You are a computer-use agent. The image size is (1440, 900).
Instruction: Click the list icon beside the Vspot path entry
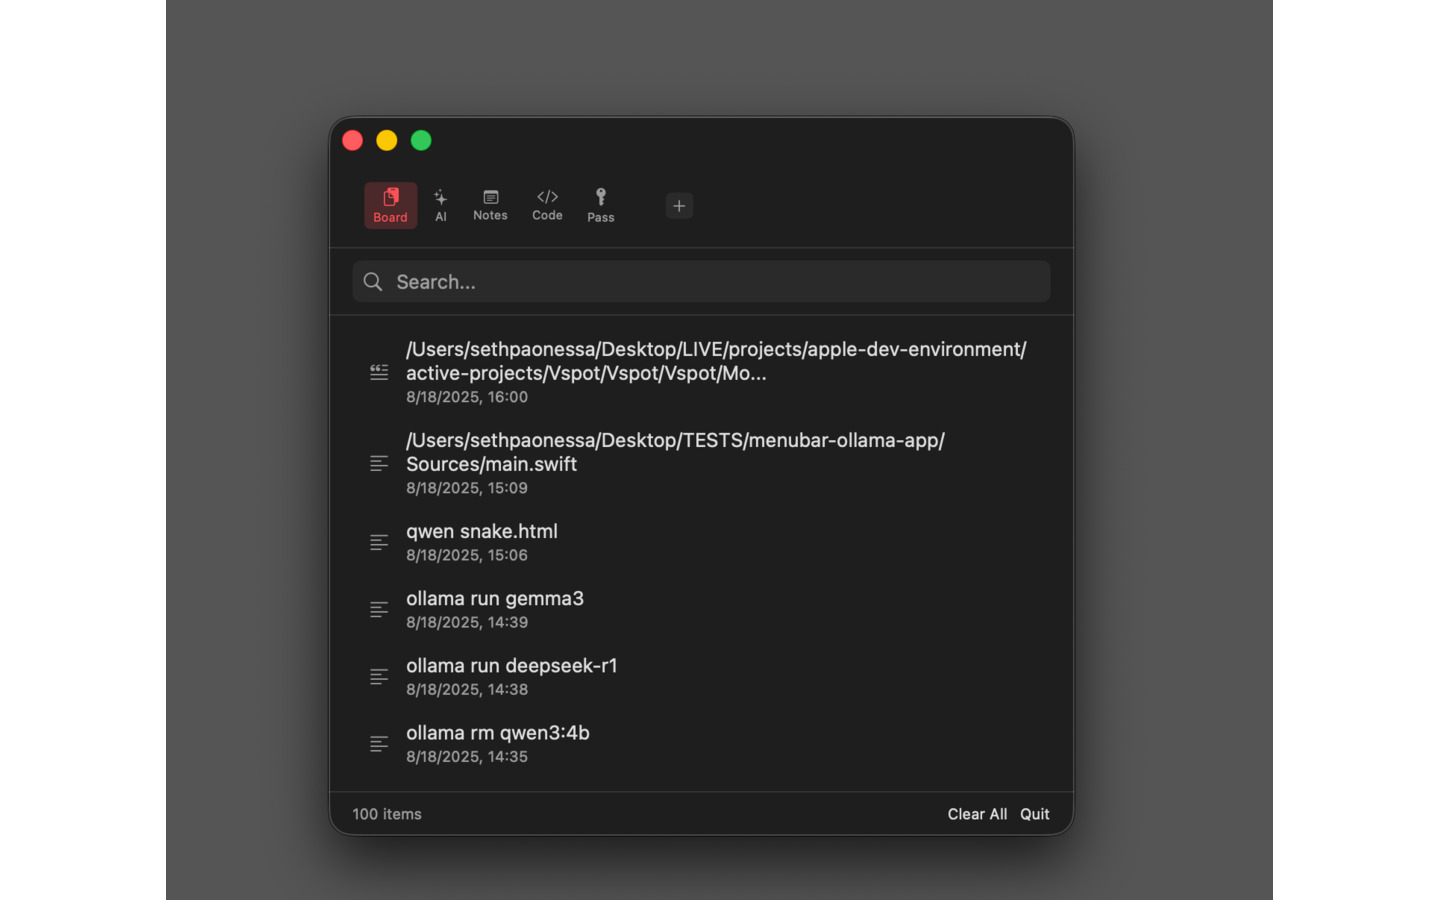click(378, 372)
